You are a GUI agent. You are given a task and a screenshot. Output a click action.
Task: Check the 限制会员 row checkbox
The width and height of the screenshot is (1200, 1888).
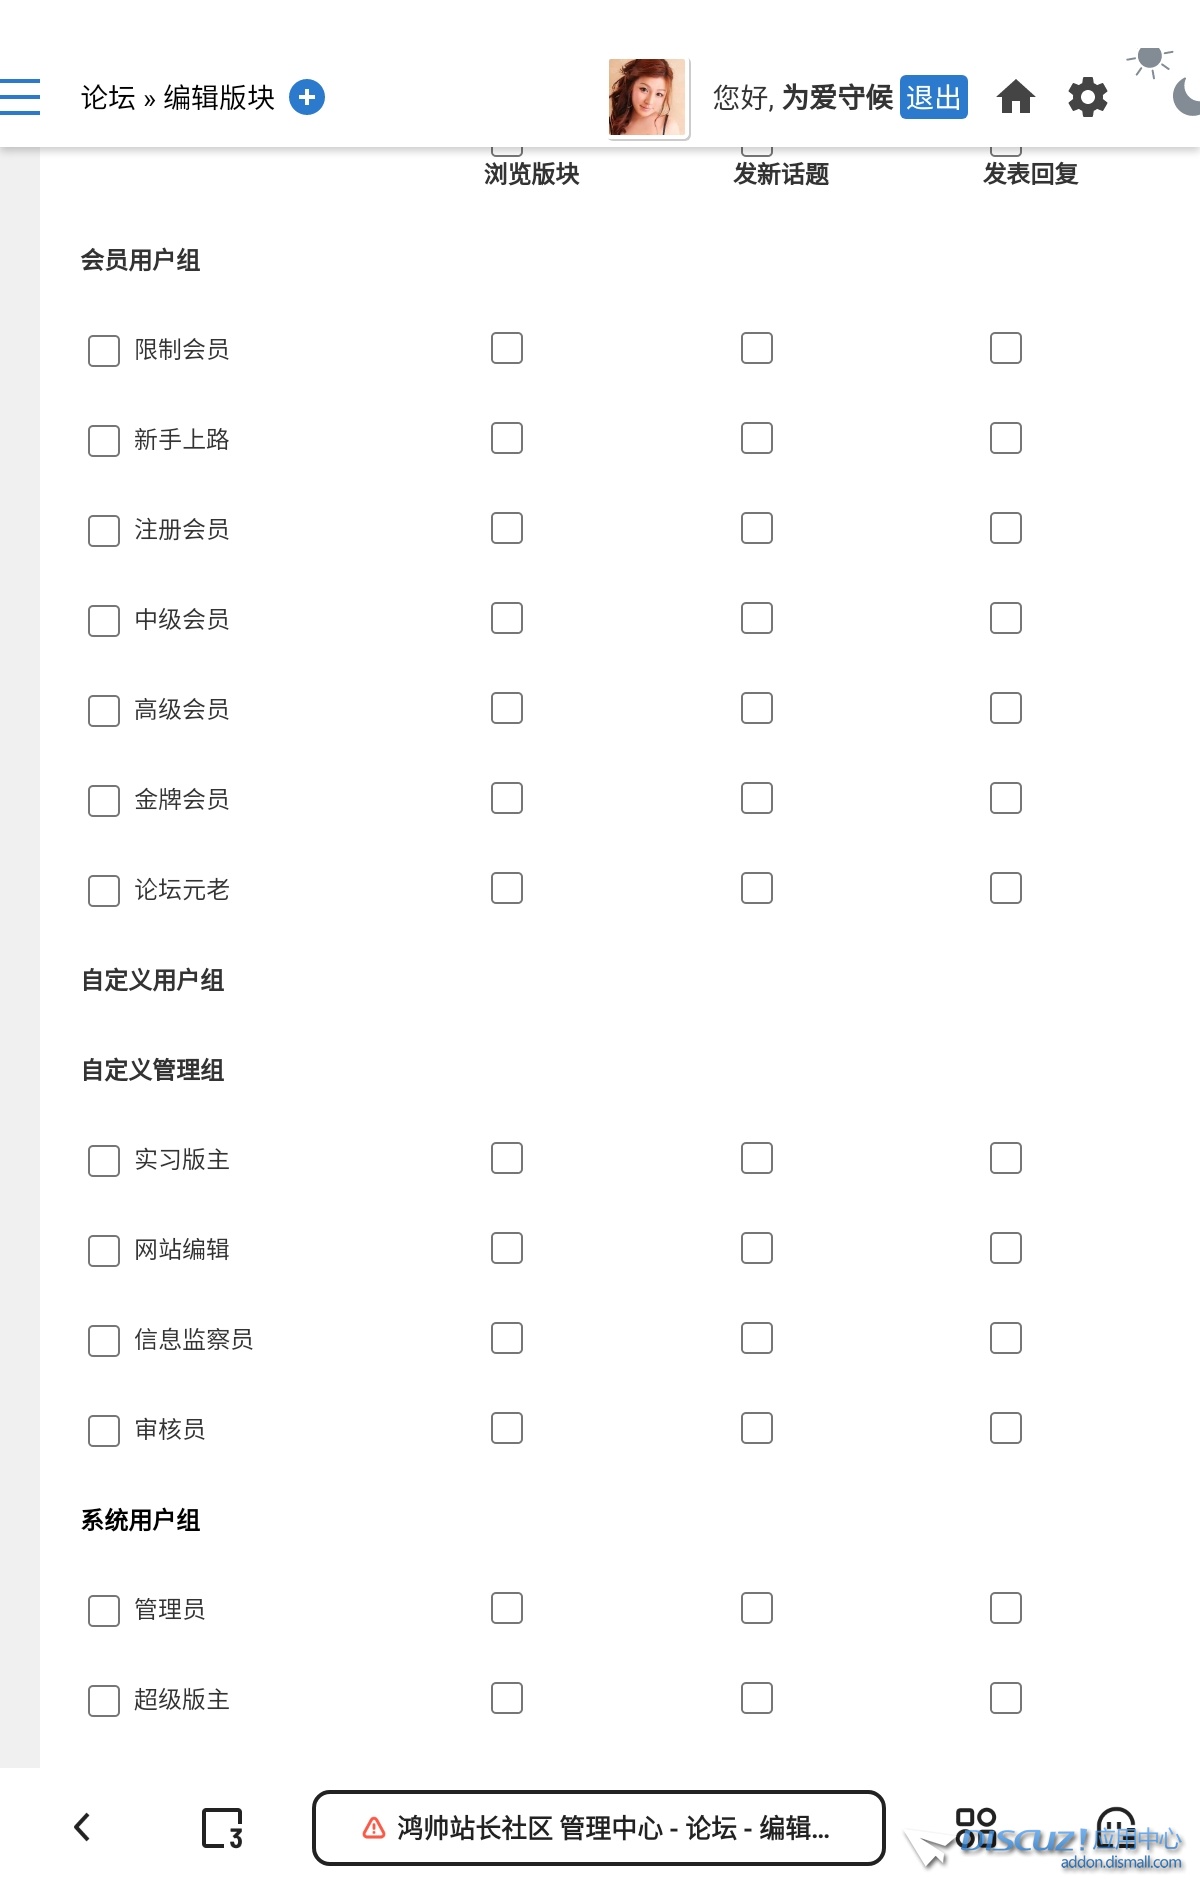pyautogui.click(x=104, y=350)
